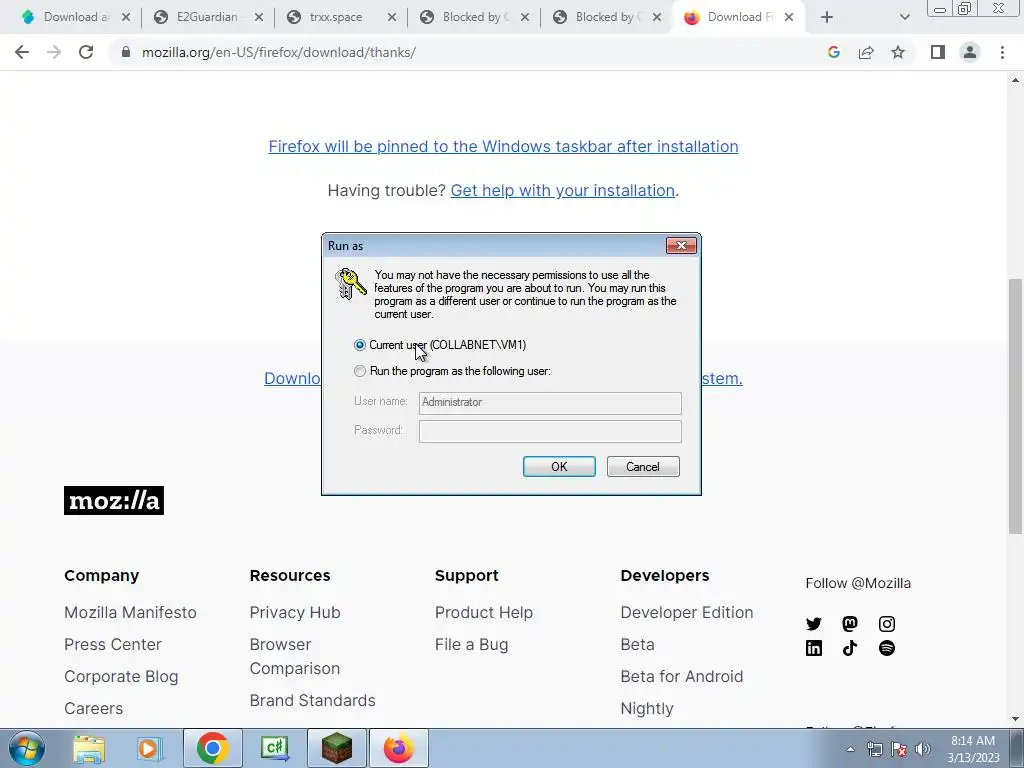Open Corporate Blog link

click(121, 677)
